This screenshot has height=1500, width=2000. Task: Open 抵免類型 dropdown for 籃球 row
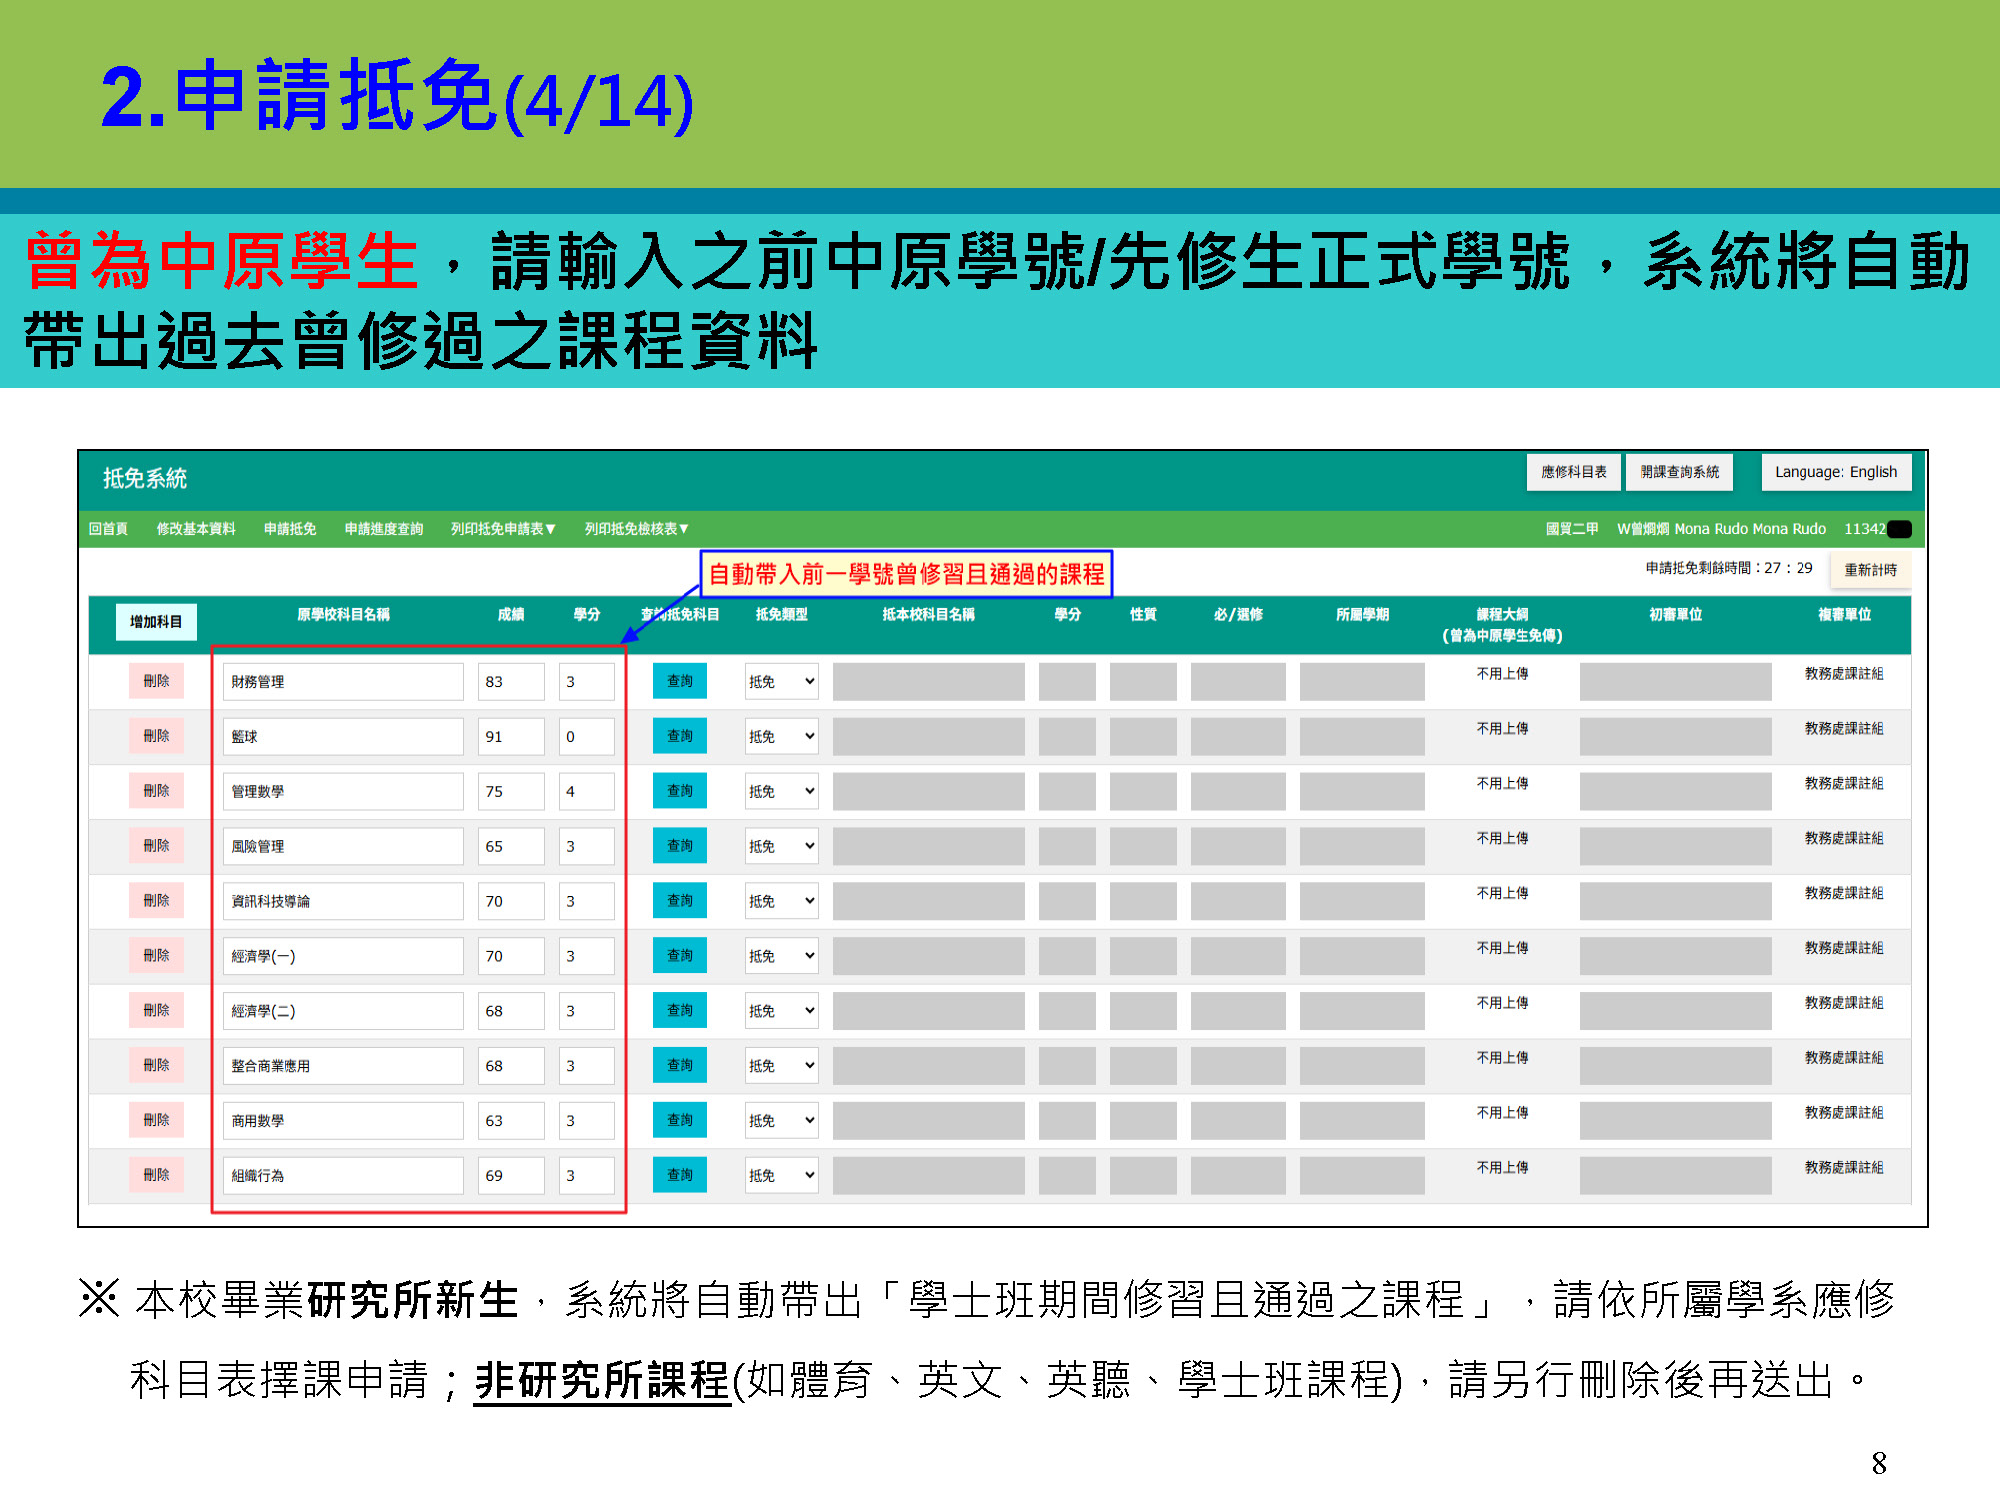point(781,736)
